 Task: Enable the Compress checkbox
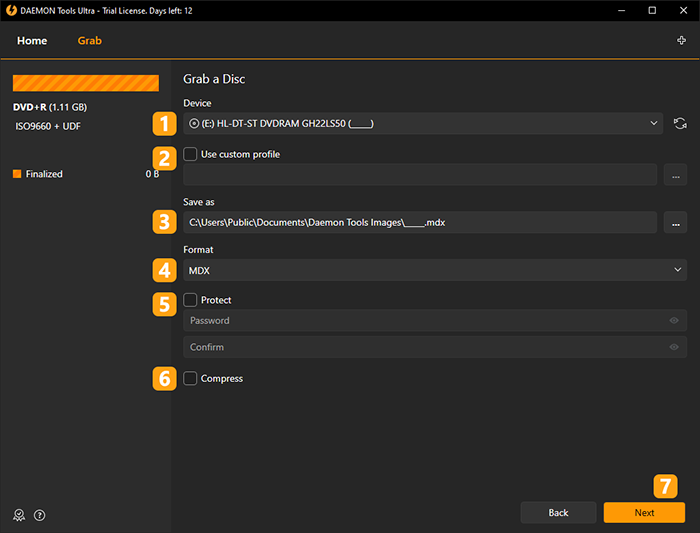[x=190, y=379]
